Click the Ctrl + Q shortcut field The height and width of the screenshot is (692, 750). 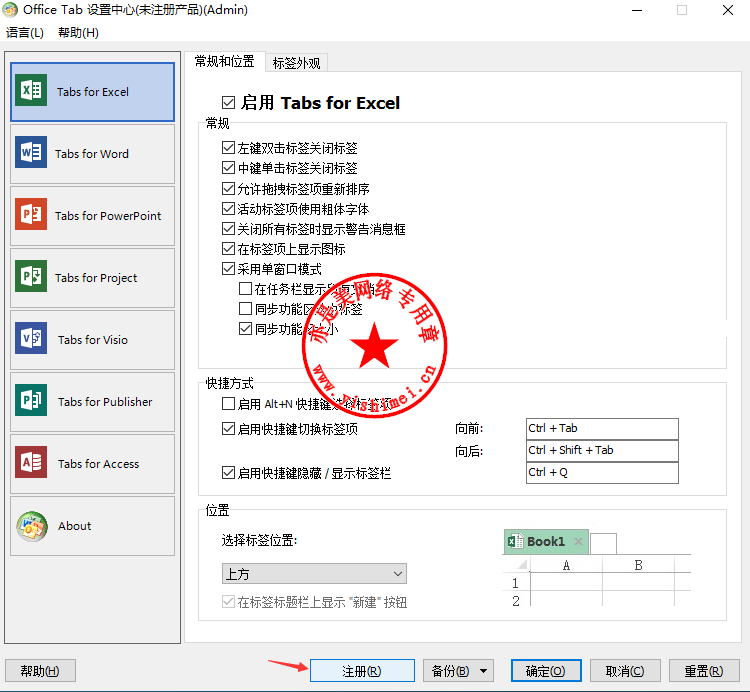[602, 472]
